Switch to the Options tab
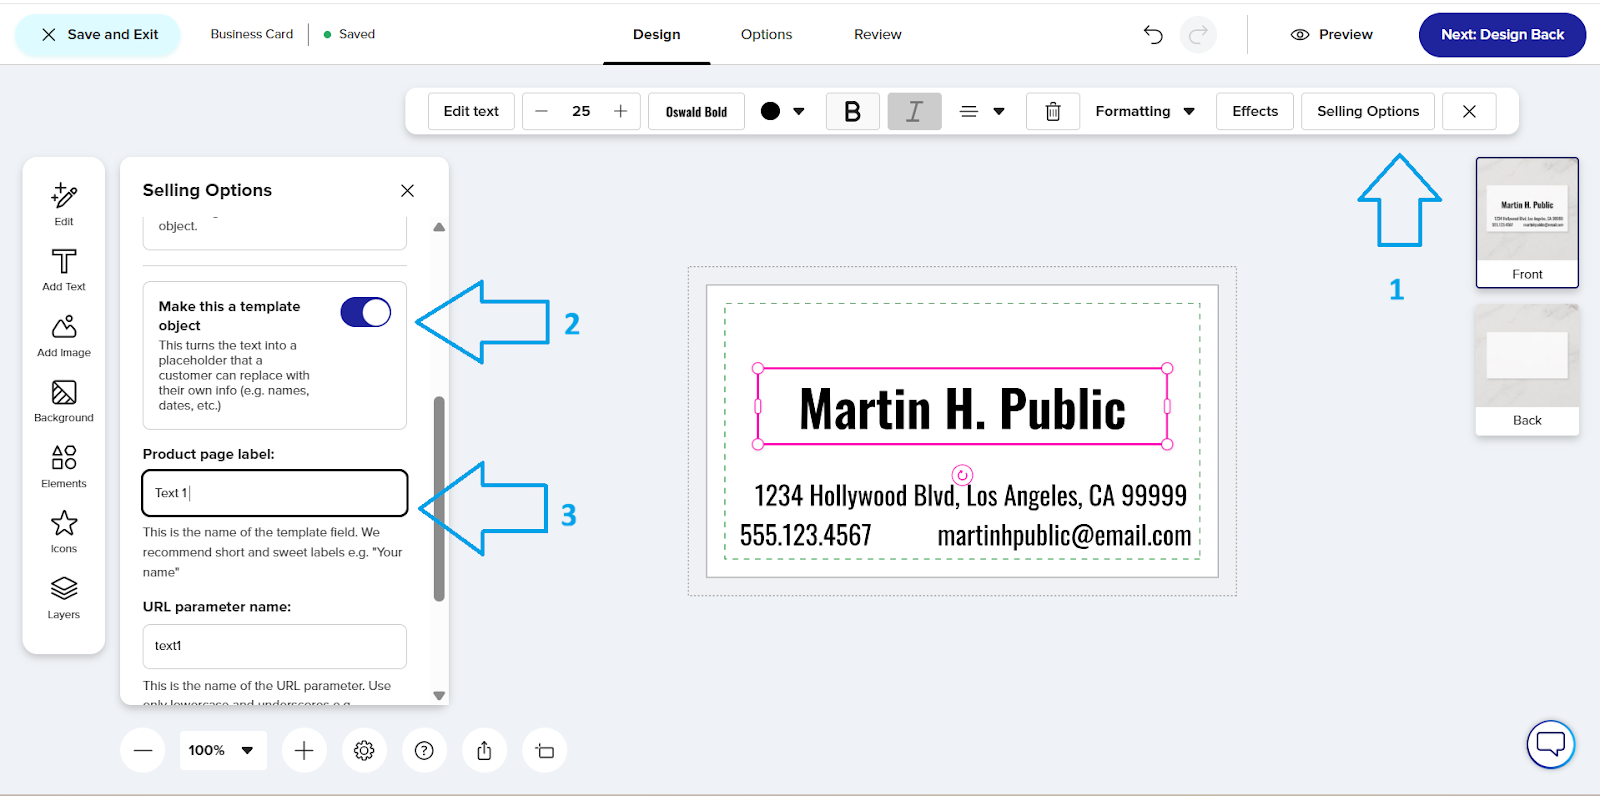This screenshot has height=796, width=1600. click(x=766, y=35)
